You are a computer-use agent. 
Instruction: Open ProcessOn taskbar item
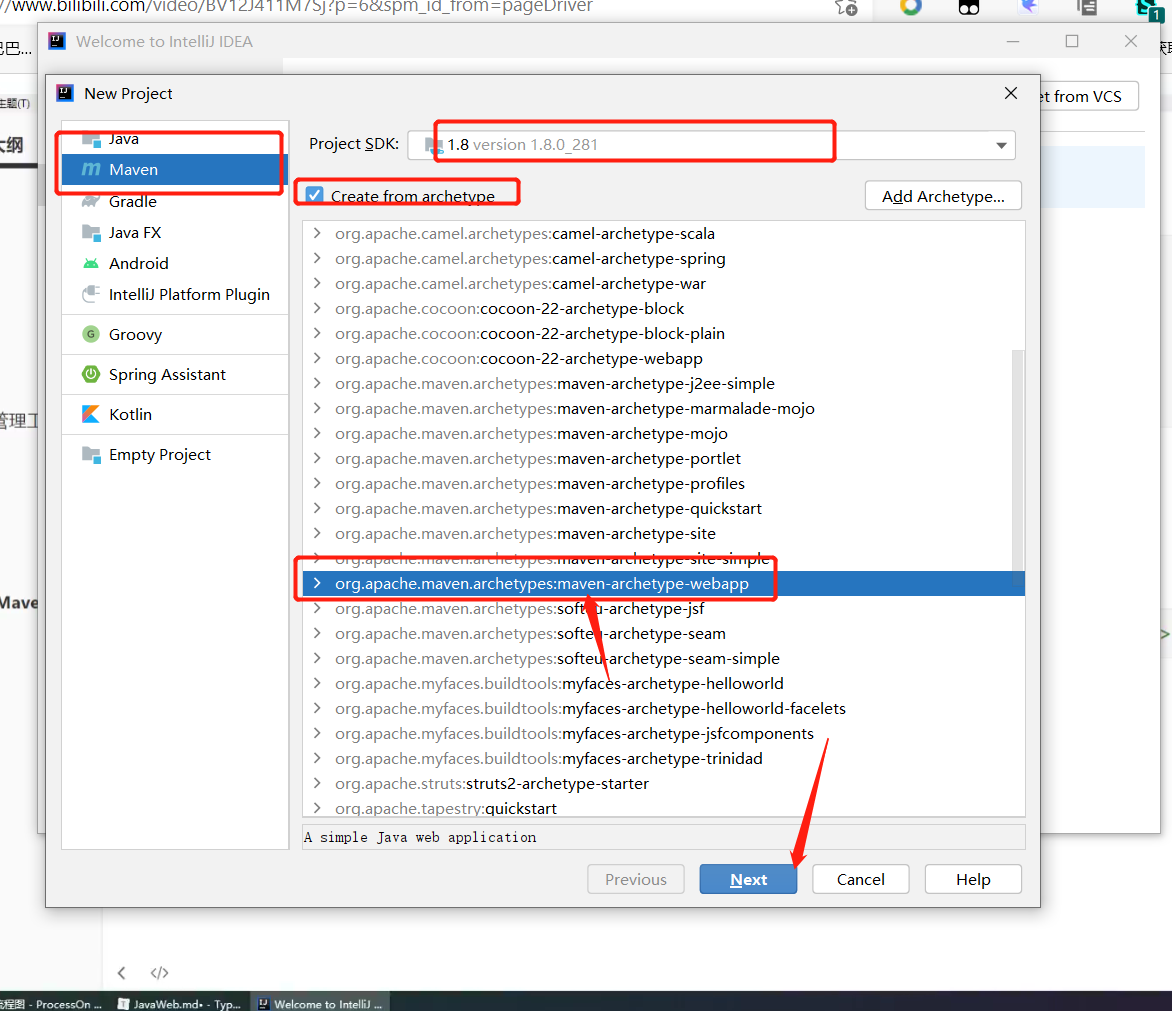click(x=52, y=1004)
